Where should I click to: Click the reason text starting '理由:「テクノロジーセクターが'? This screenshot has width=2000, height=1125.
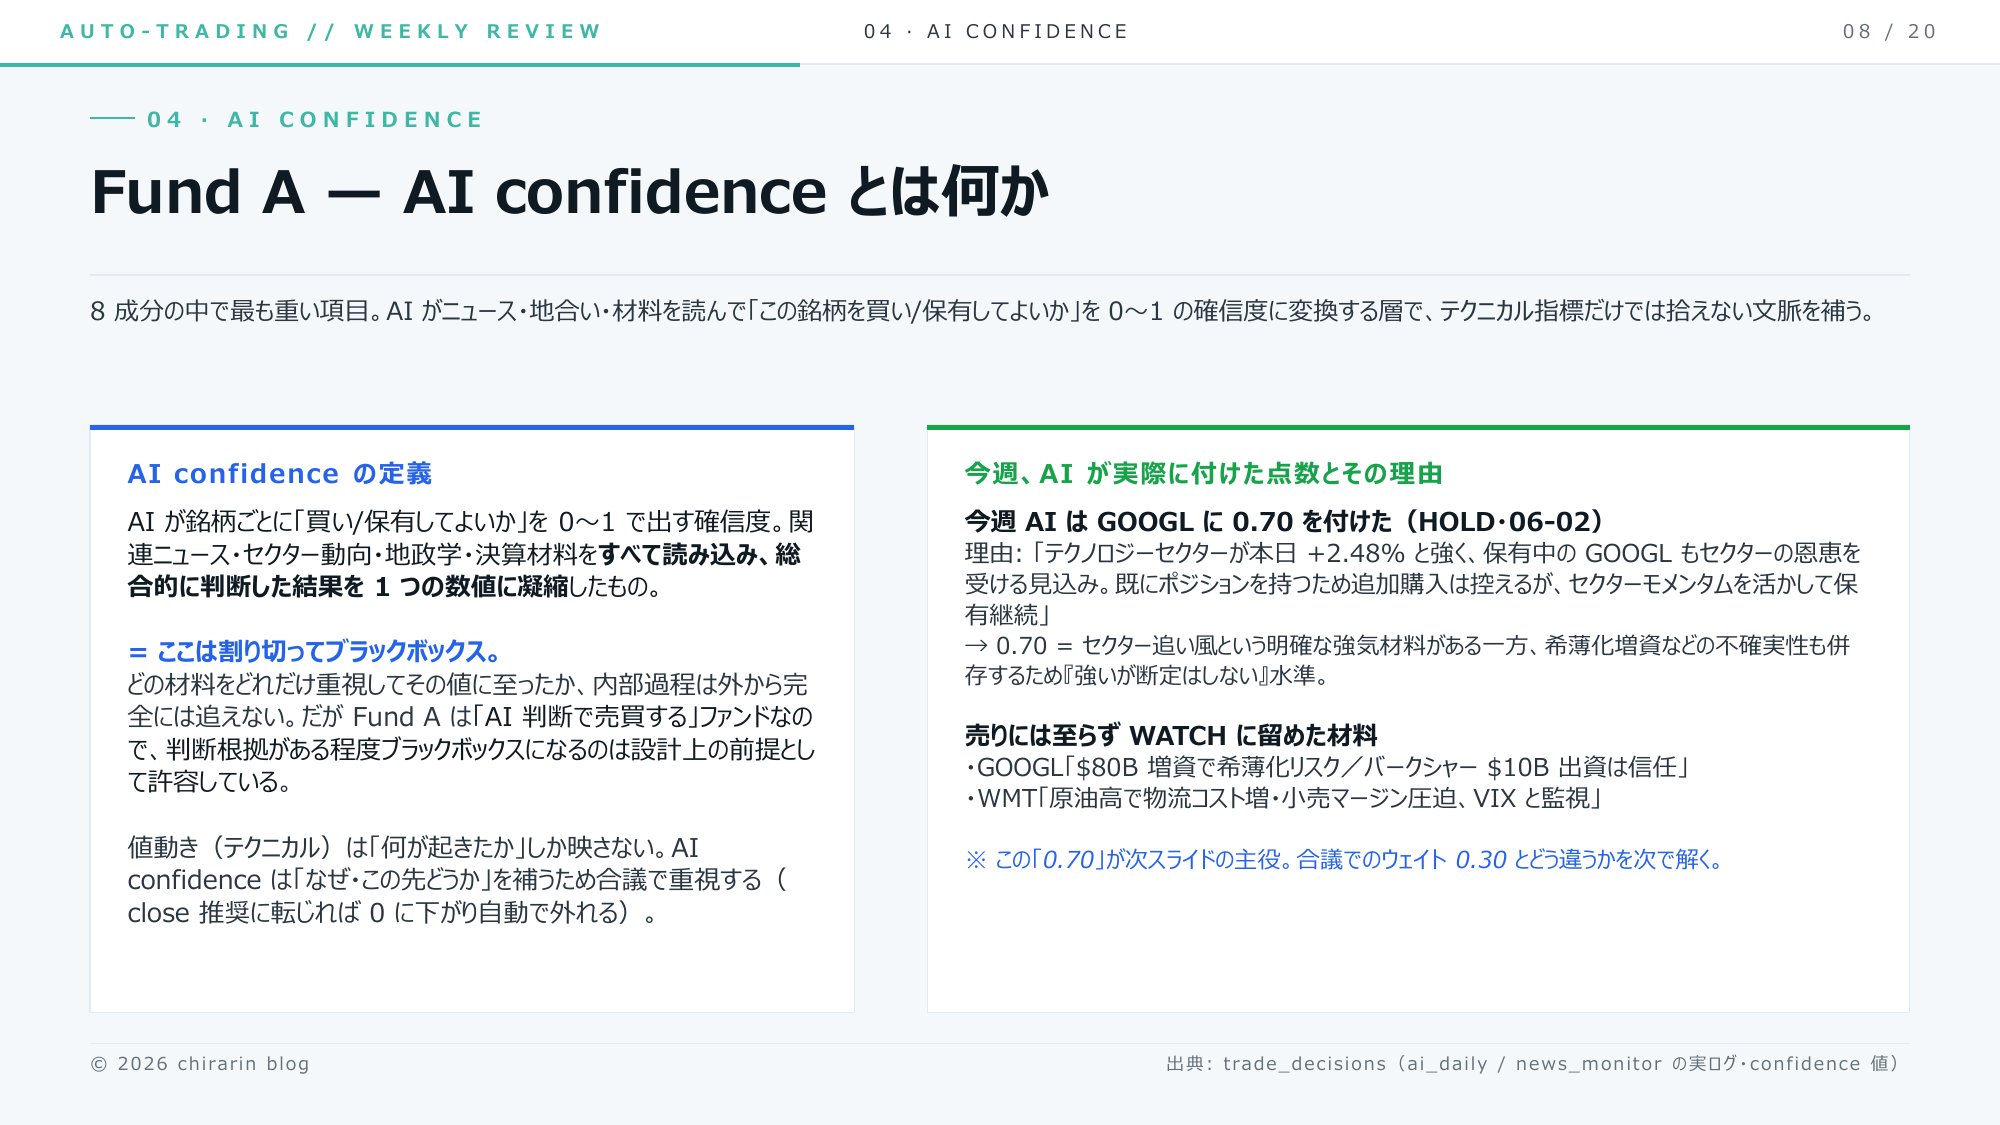1413,584
